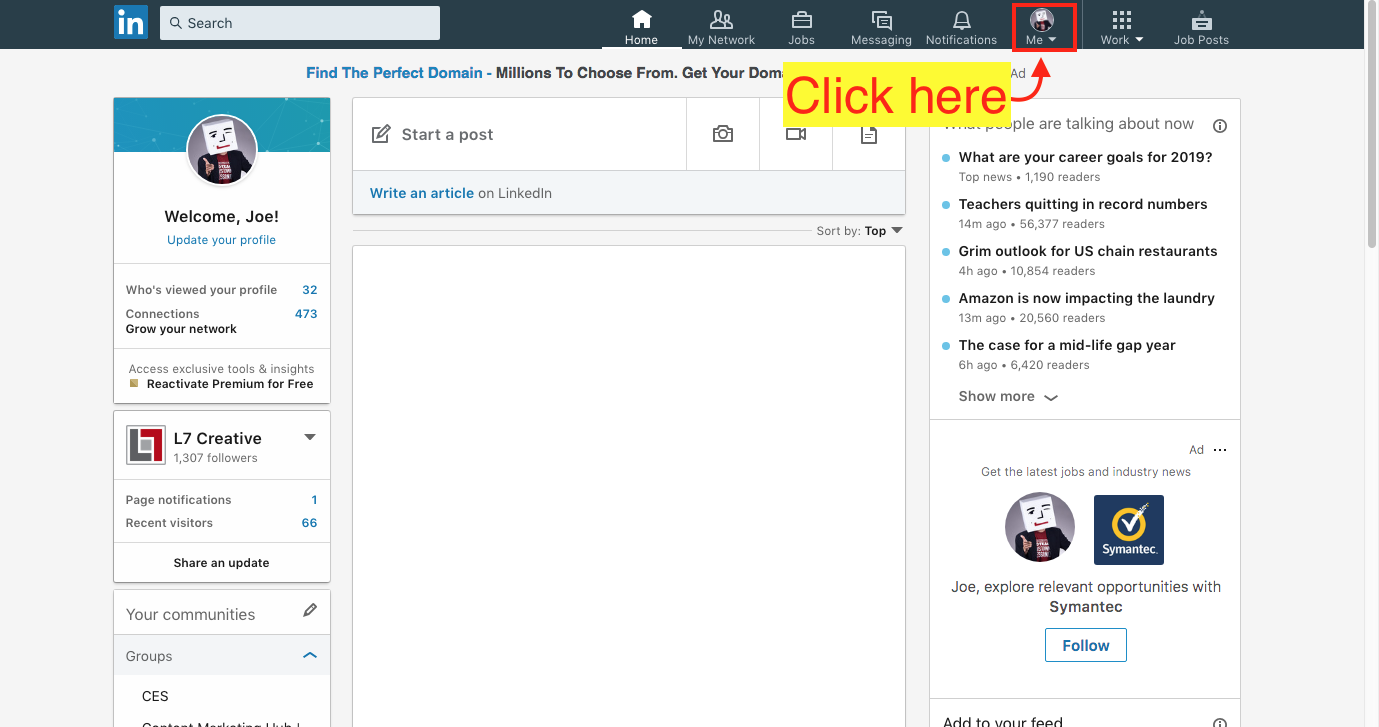
Task: Open the ad's three-dot options menu
Action: (x=1219, y=450)
